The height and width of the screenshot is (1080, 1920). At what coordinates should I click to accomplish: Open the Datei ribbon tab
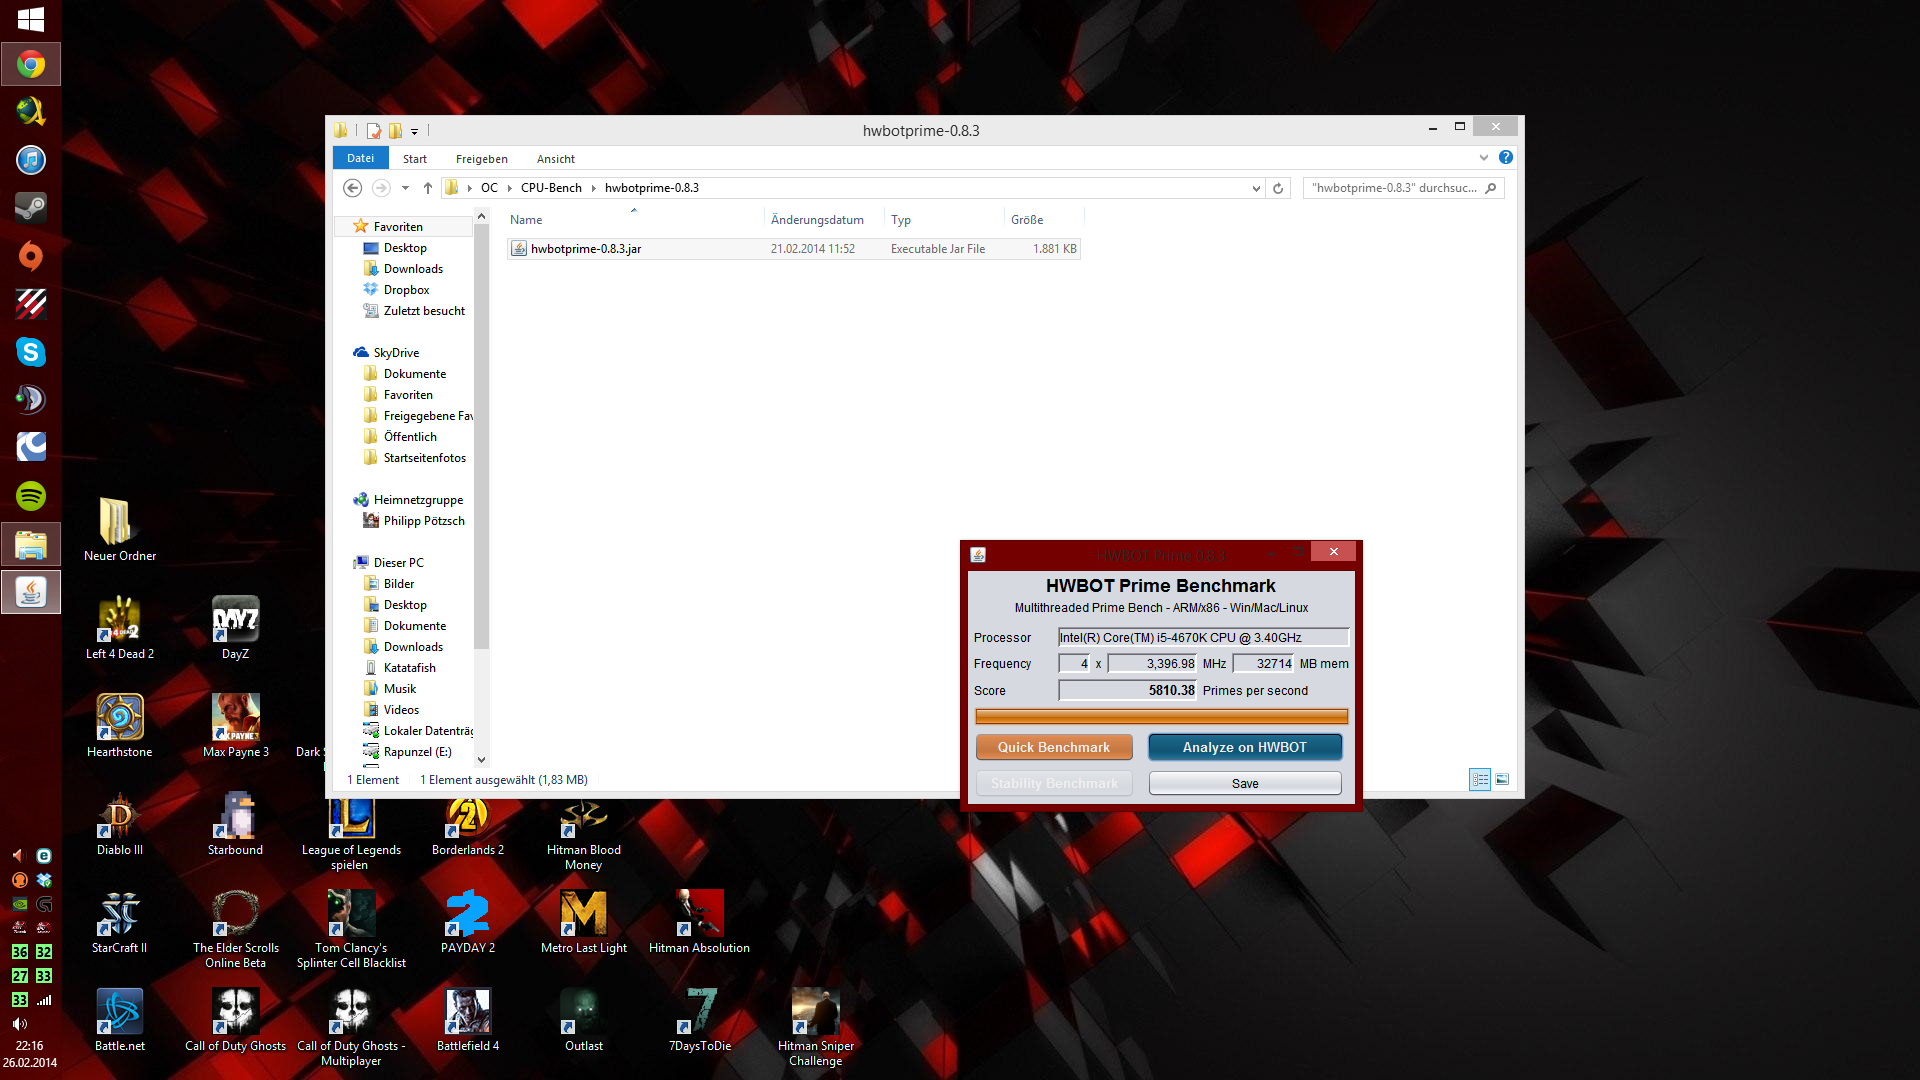coord(360,158)
